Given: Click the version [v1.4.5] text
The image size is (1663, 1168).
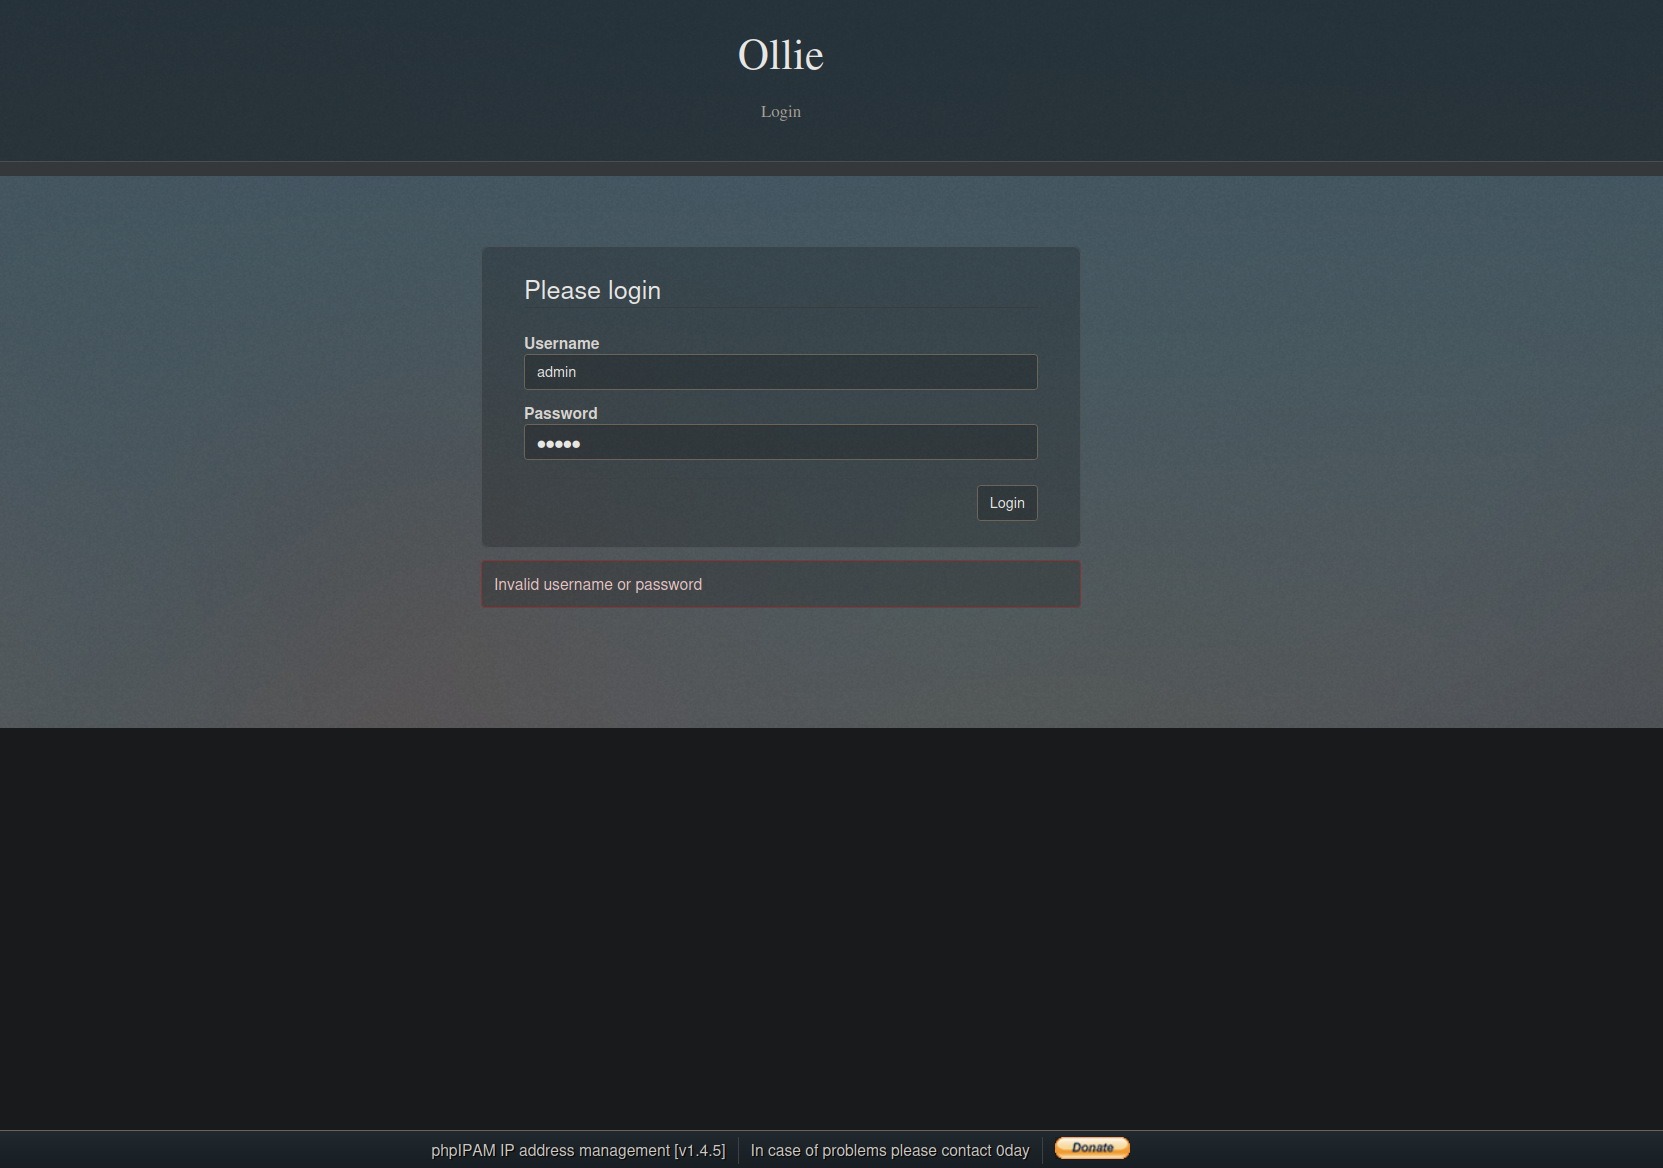Looking at the screenshot, I should point(700,1150).
